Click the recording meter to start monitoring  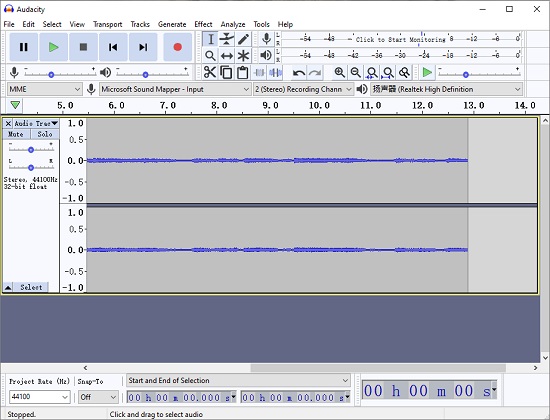pos(401,39)
